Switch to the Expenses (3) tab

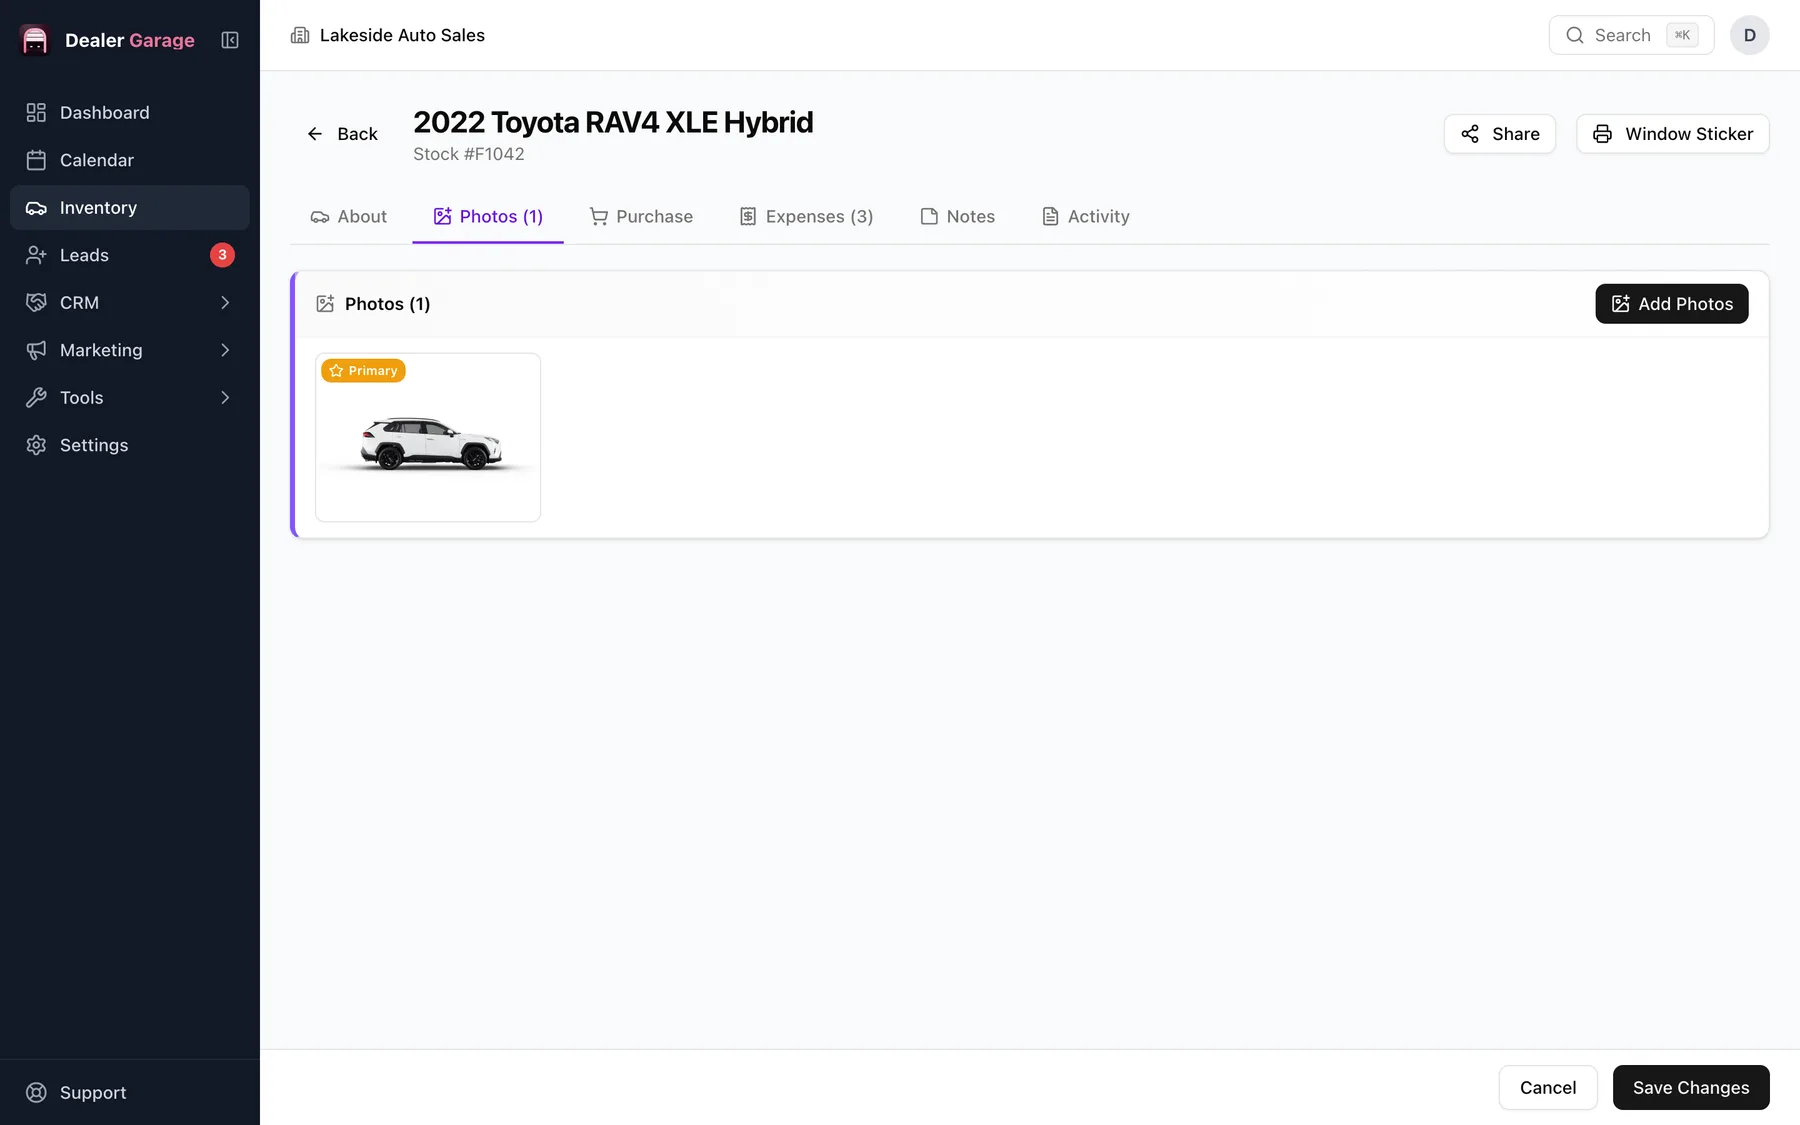tap(806, 217)
